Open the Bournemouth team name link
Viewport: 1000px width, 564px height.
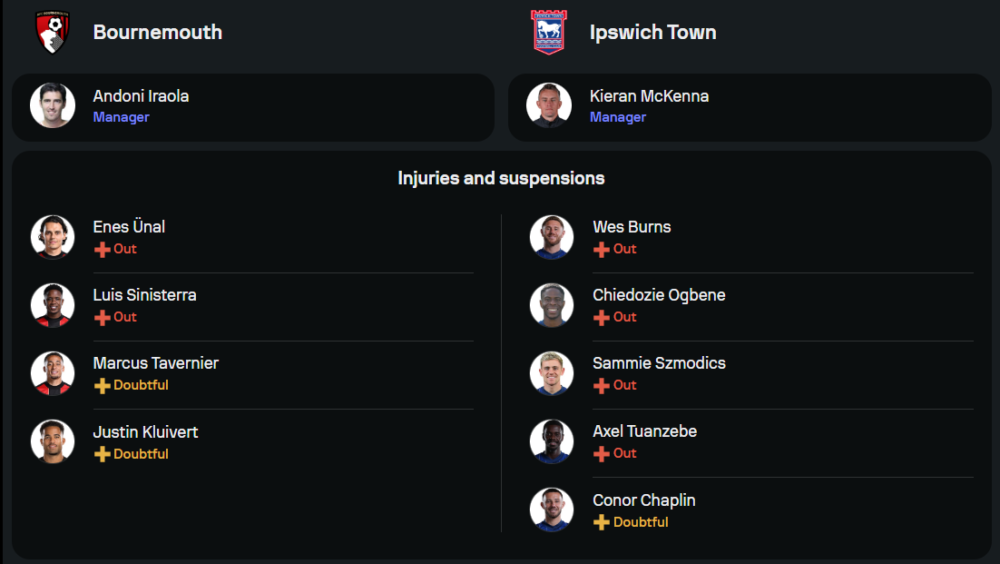157,32
